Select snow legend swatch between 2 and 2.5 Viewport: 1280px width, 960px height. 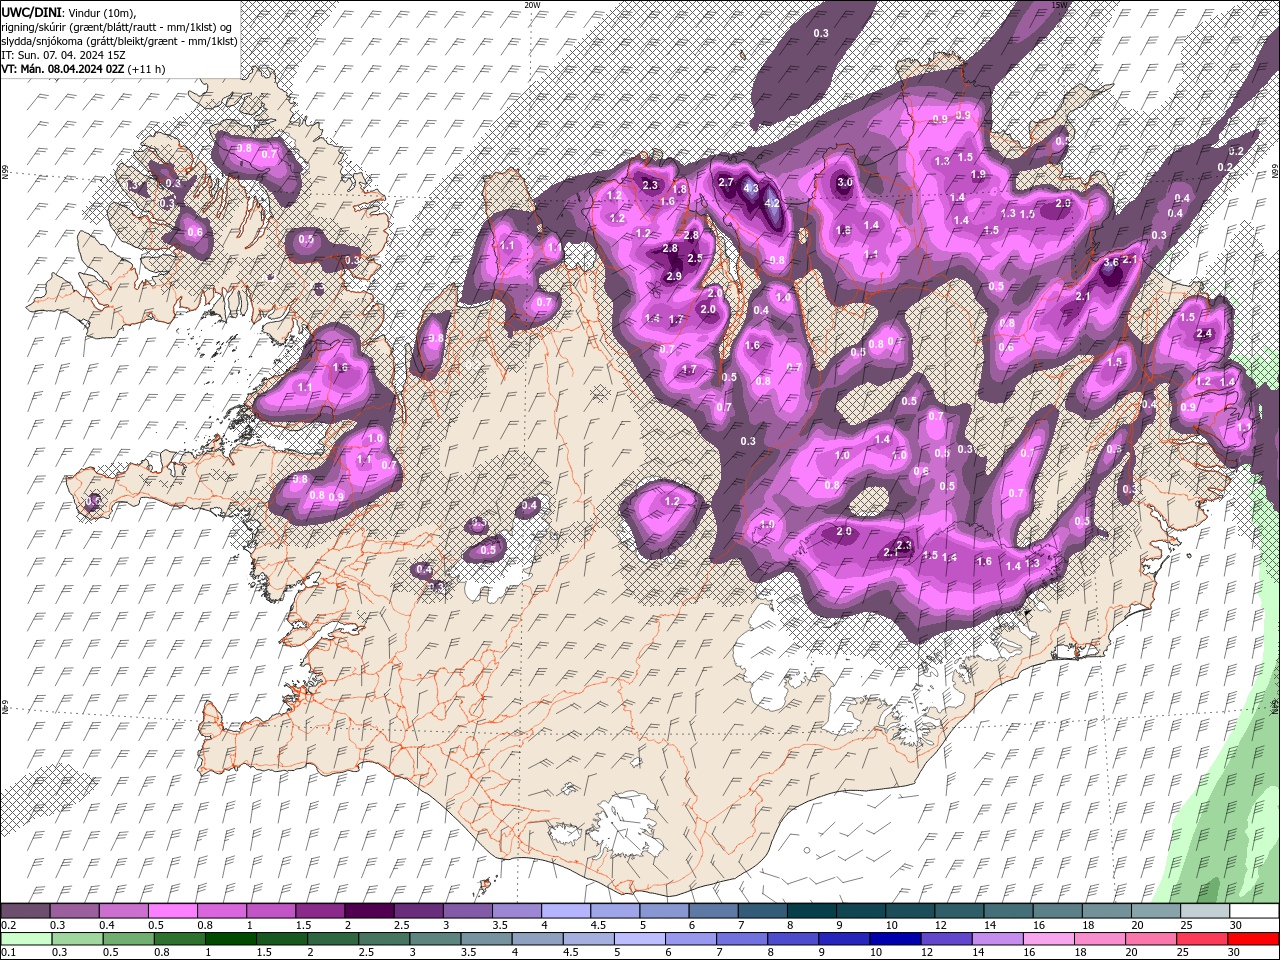(x=369, y=911)
